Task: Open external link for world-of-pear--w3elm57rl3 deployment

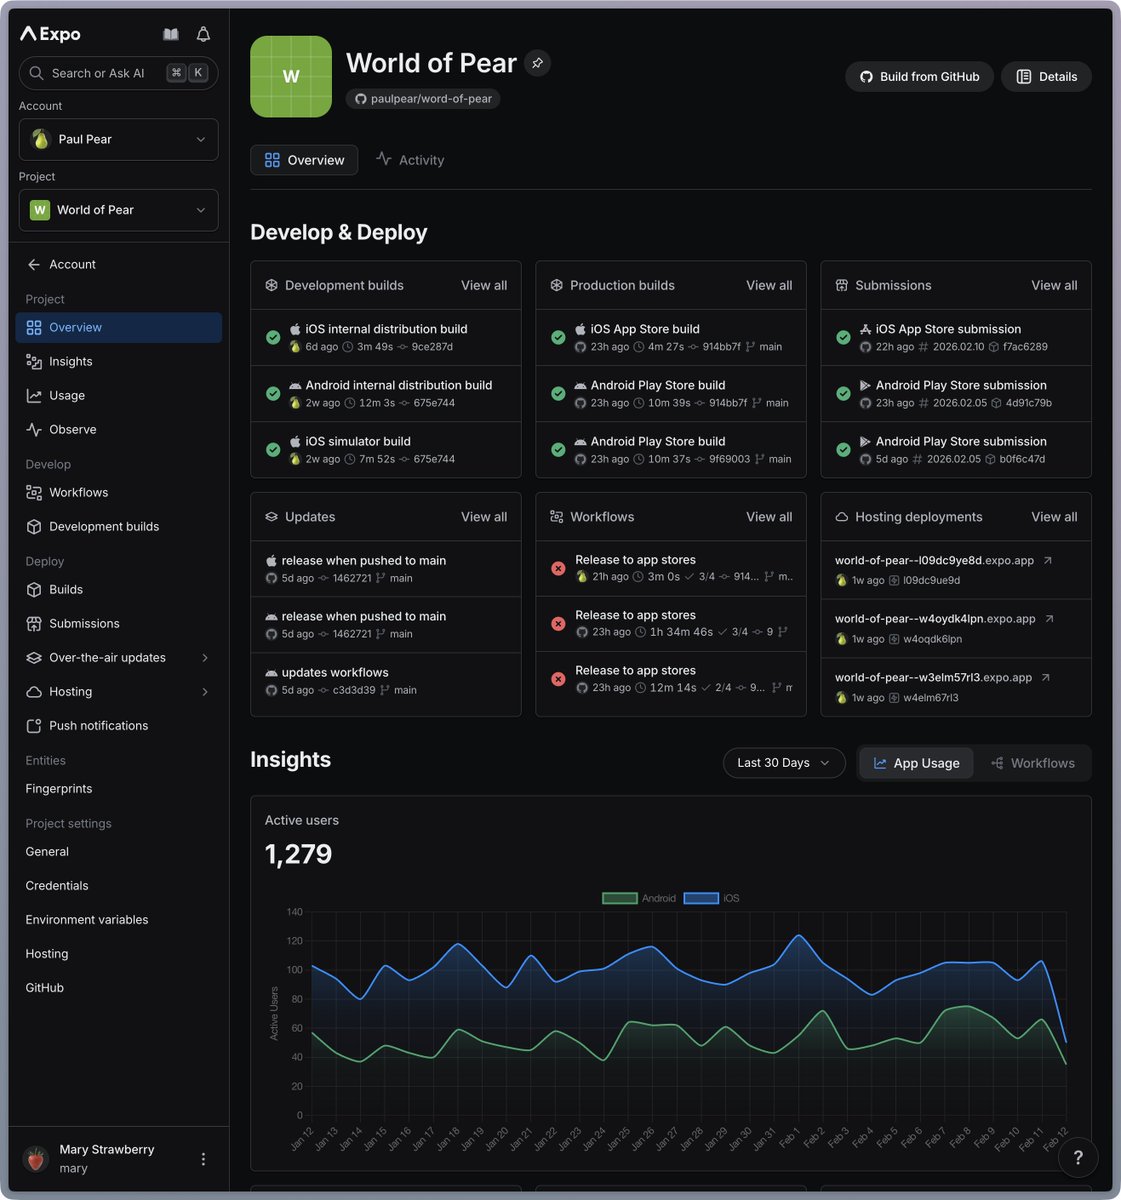Action: tap(1046, 677)
